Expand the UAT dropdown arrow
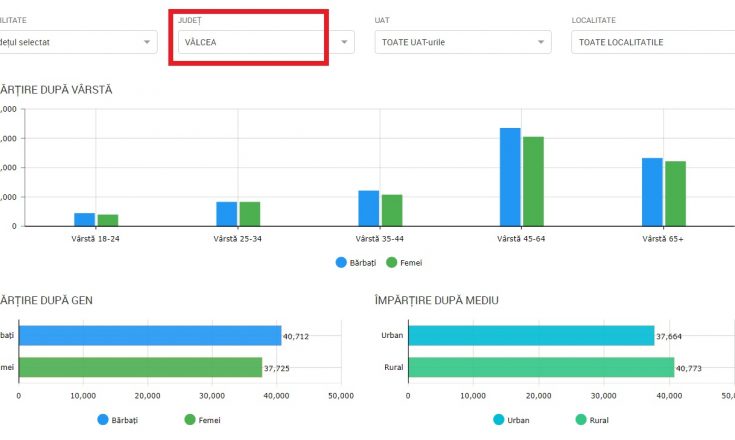This screenshot has height=440, width=735. (x=541, y=42)
